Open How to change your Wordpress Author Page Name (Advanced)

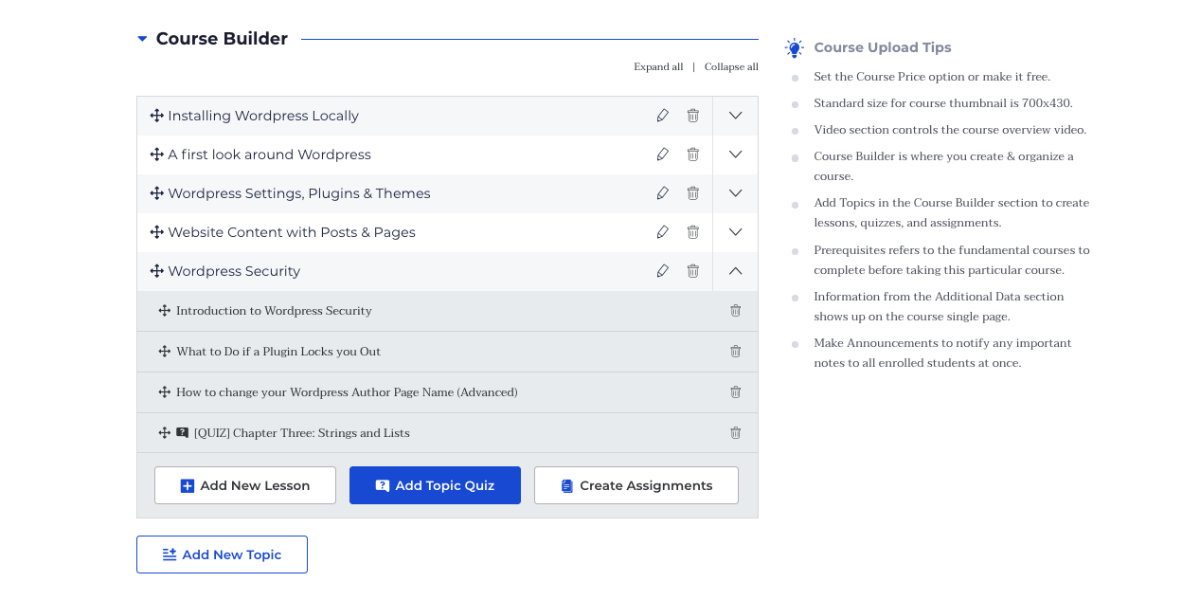tap(347, 392)
